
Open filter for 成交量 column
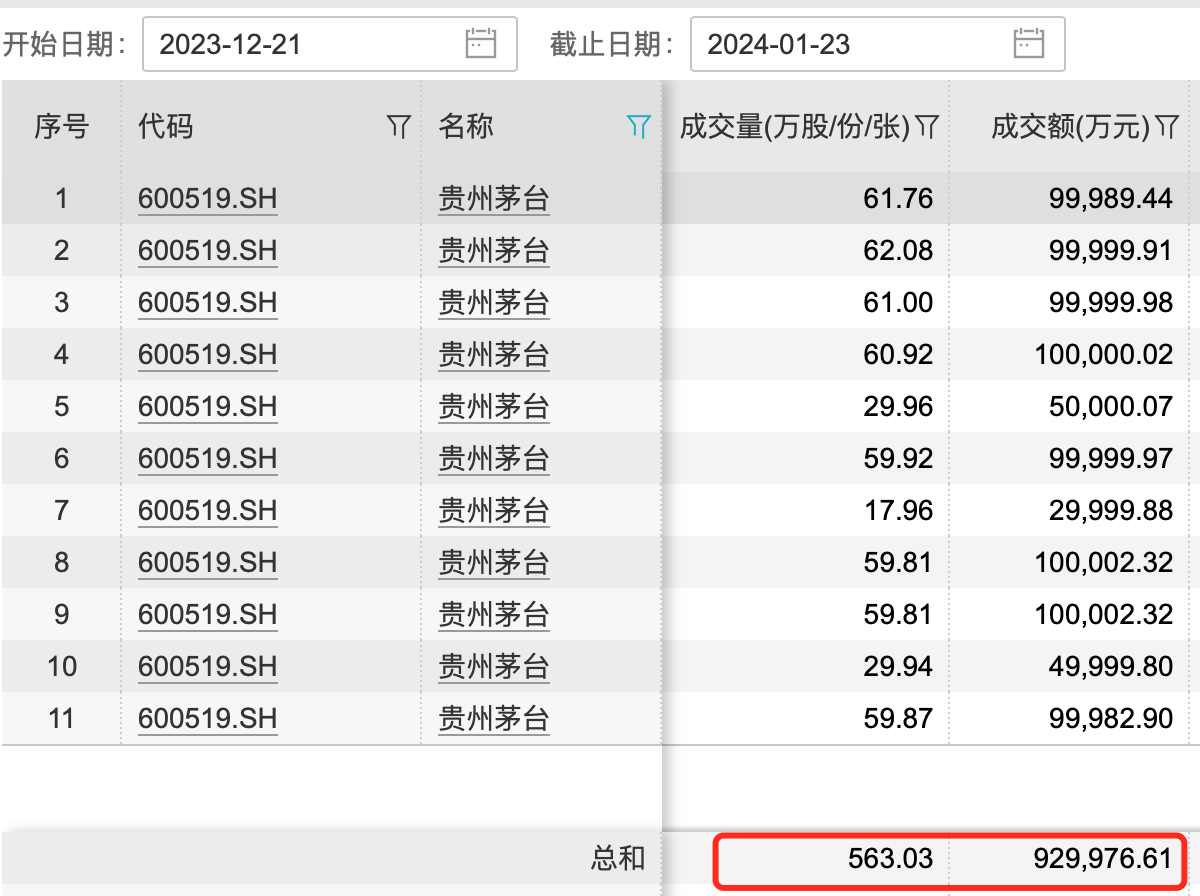tap(927, 126)
